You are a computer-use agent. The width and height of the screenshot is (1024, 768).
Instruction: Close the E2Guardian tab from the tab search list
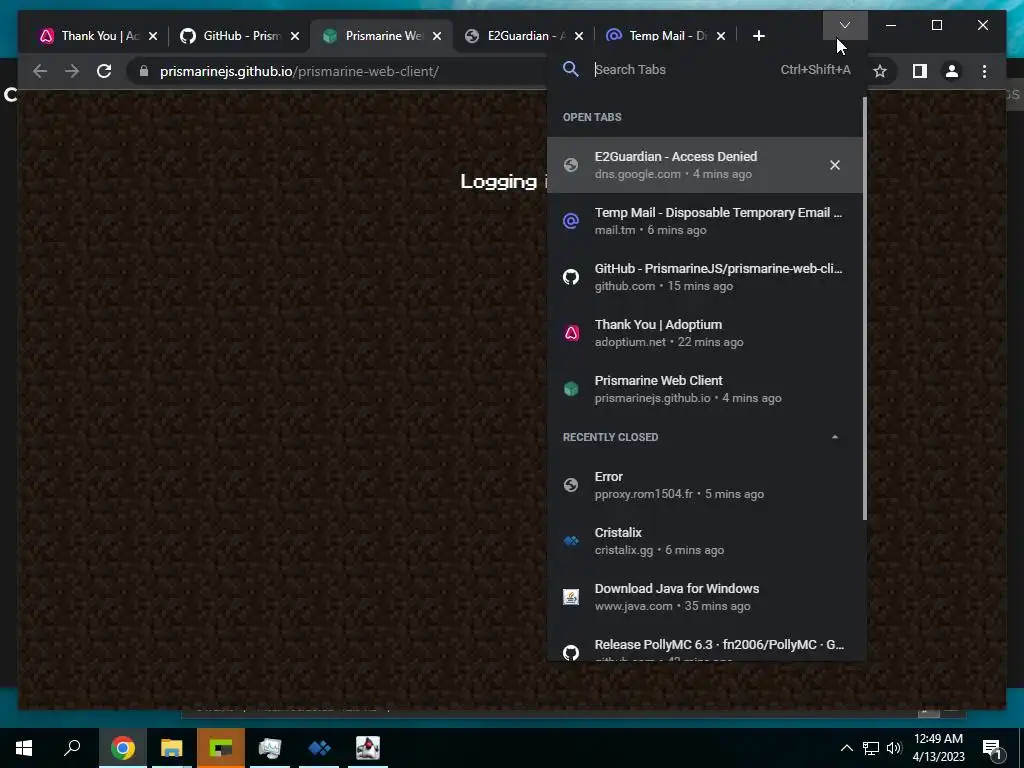pos(835,165)
